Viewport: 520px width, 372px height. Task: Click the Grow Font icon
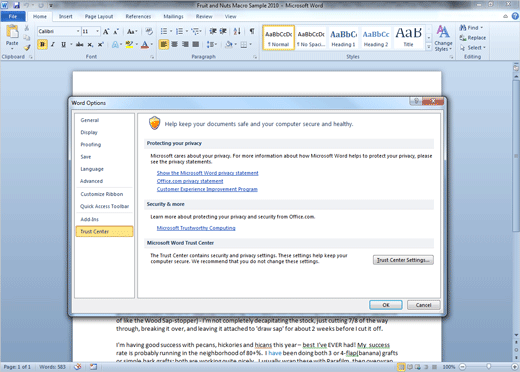point(106,32)
